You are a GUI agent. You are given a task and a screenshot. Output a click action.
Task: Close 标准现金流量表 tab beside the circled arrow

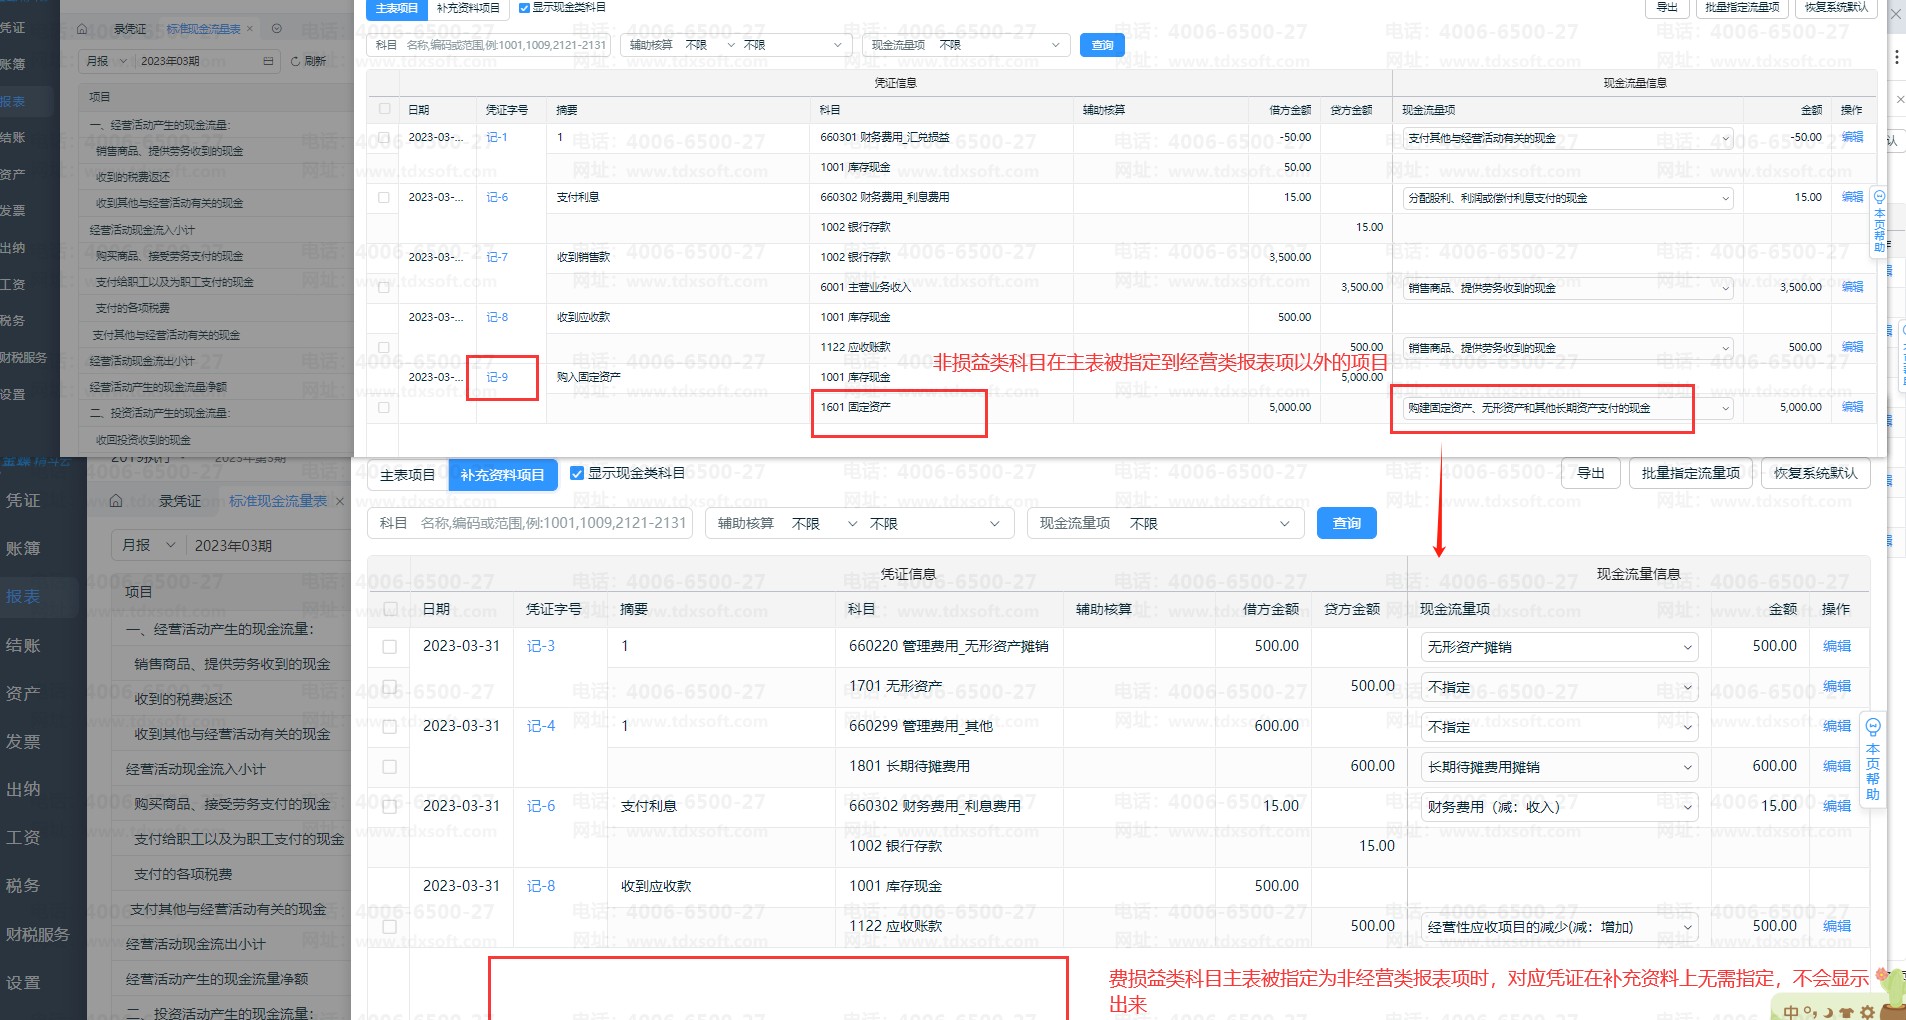[250, 29]
